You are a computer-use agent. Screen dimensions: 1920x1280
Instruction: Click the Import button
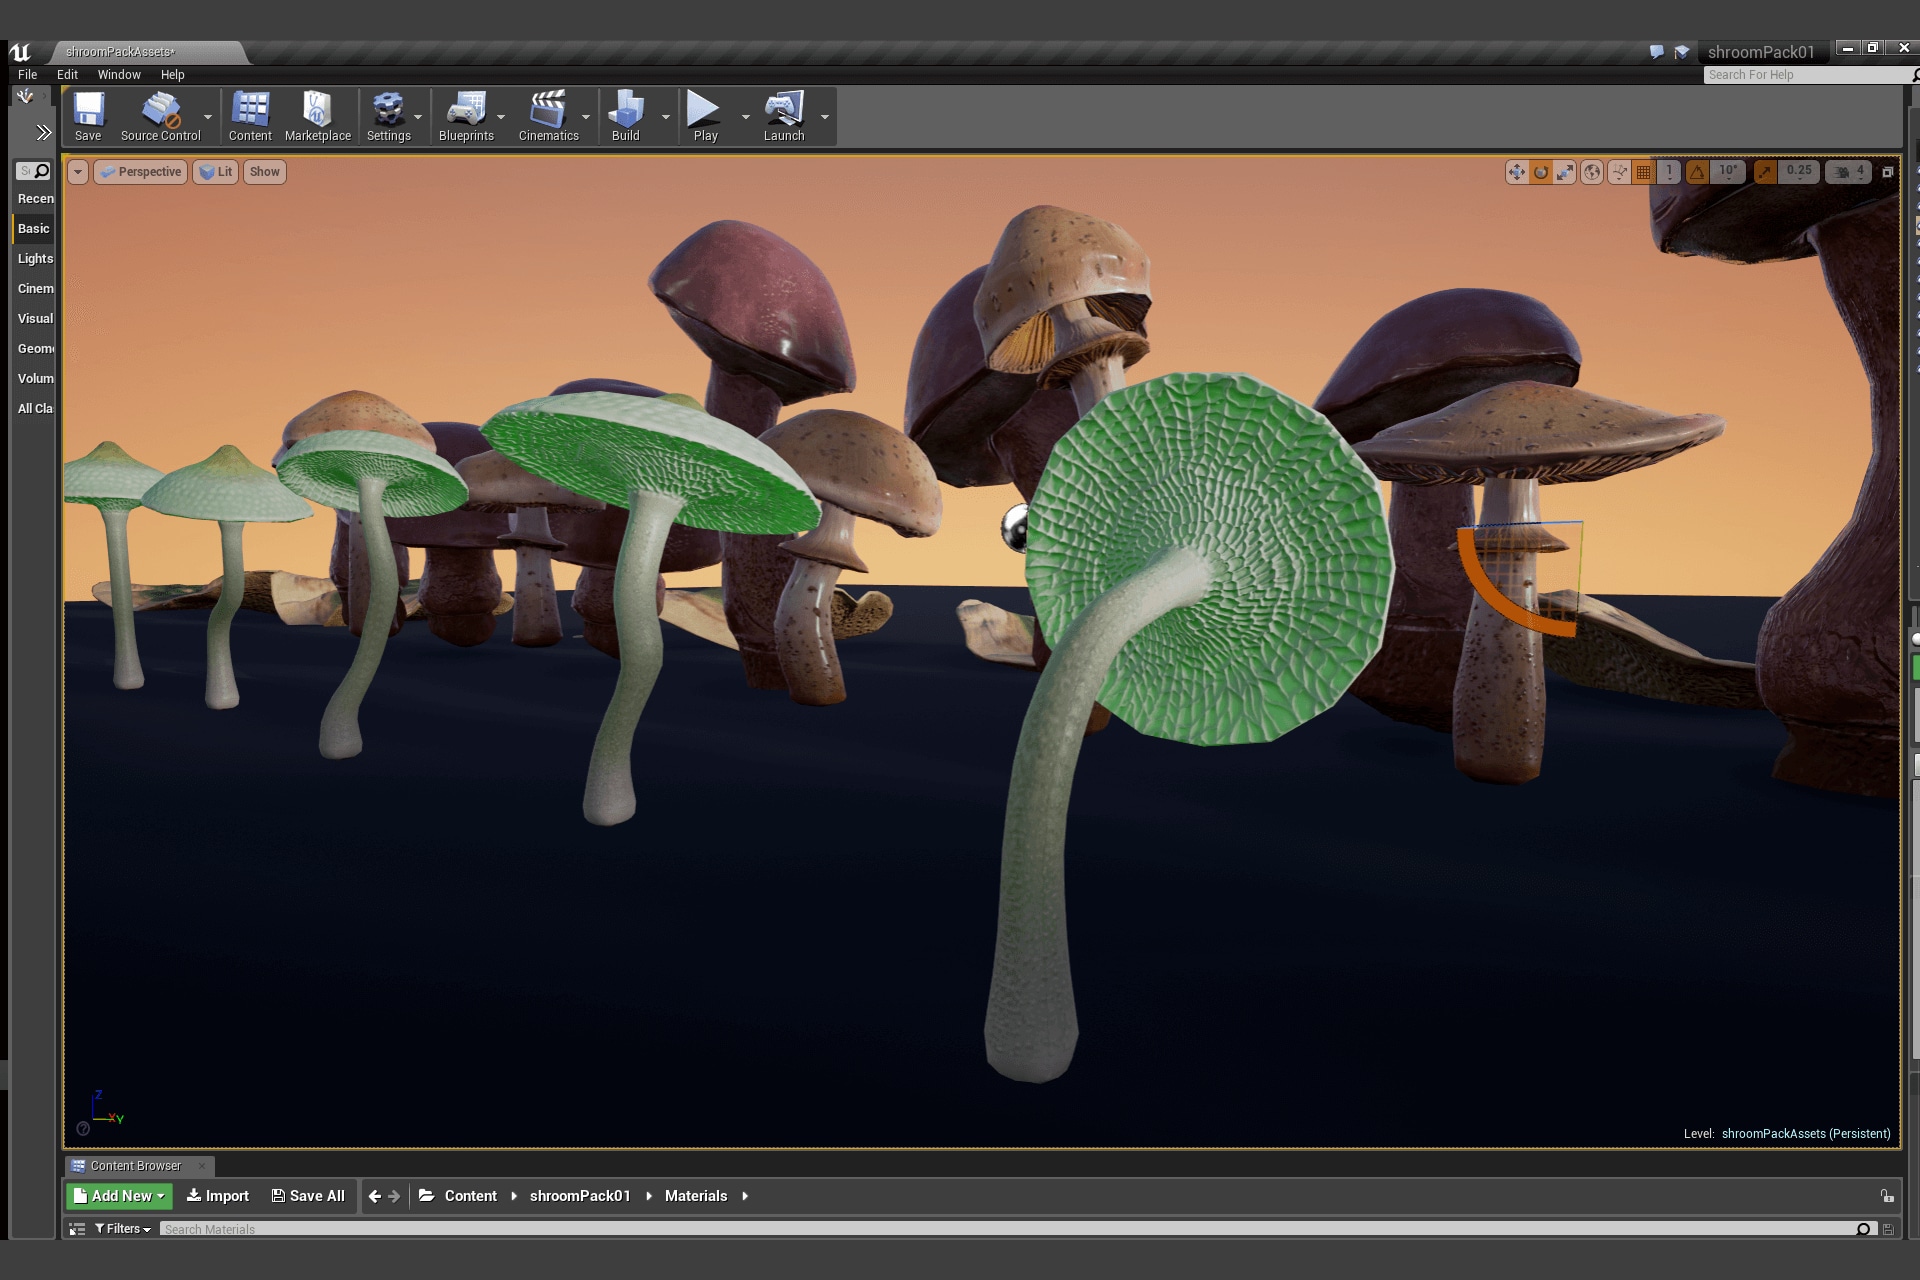point(218,1196)
